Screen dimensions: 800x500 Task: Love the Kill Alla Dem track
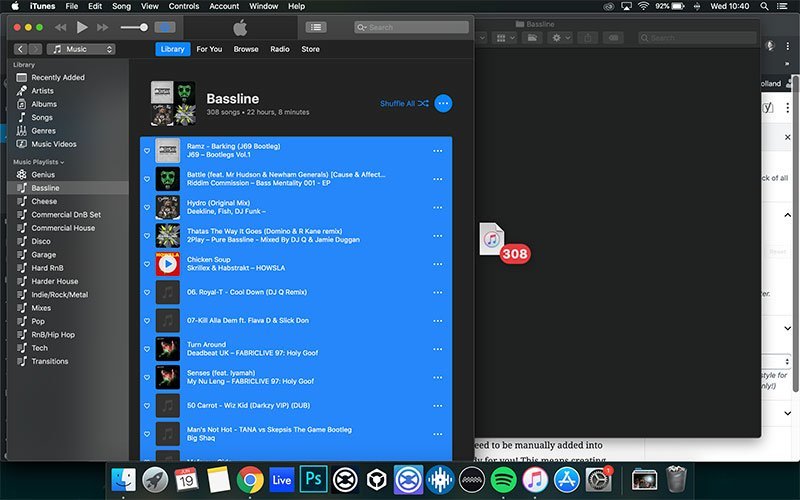[147, 321]
